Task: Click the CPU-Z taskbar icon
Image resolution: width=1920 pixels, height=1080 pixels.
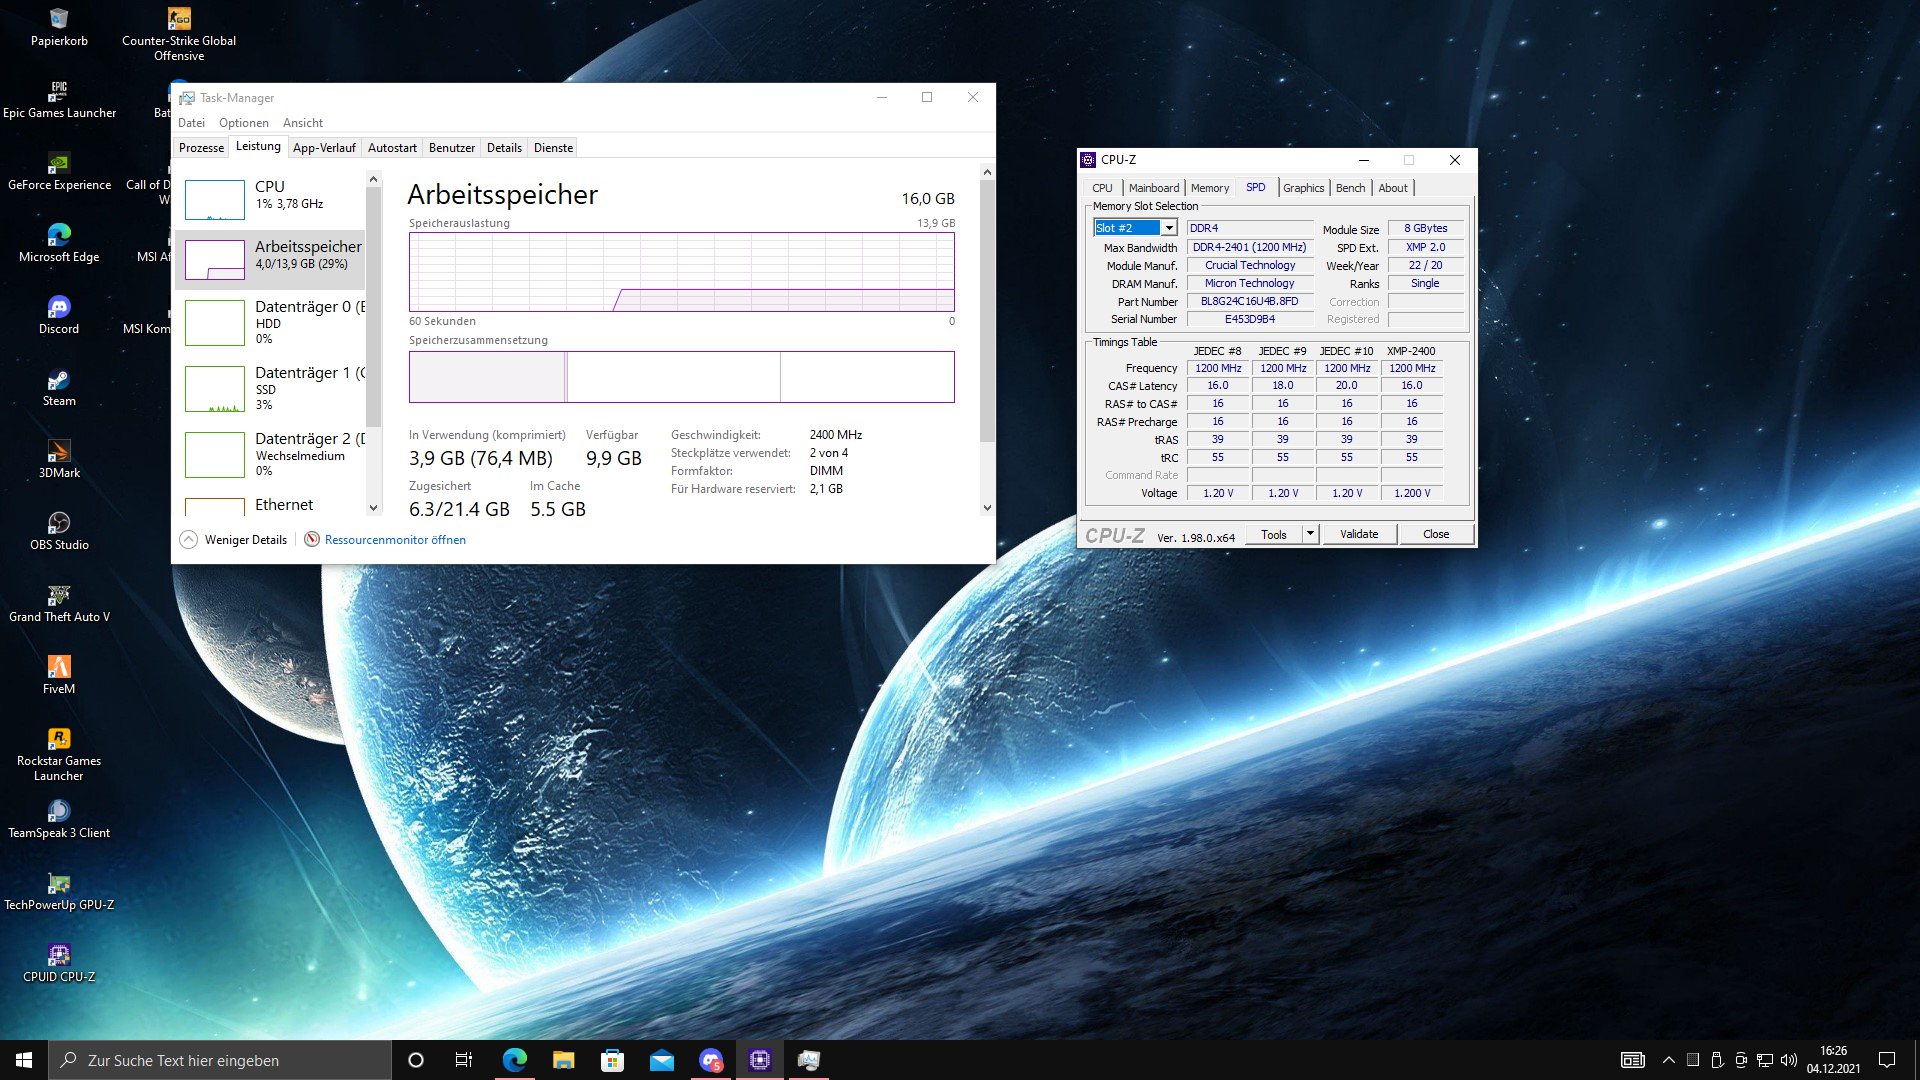Action: coord(760,1060)
